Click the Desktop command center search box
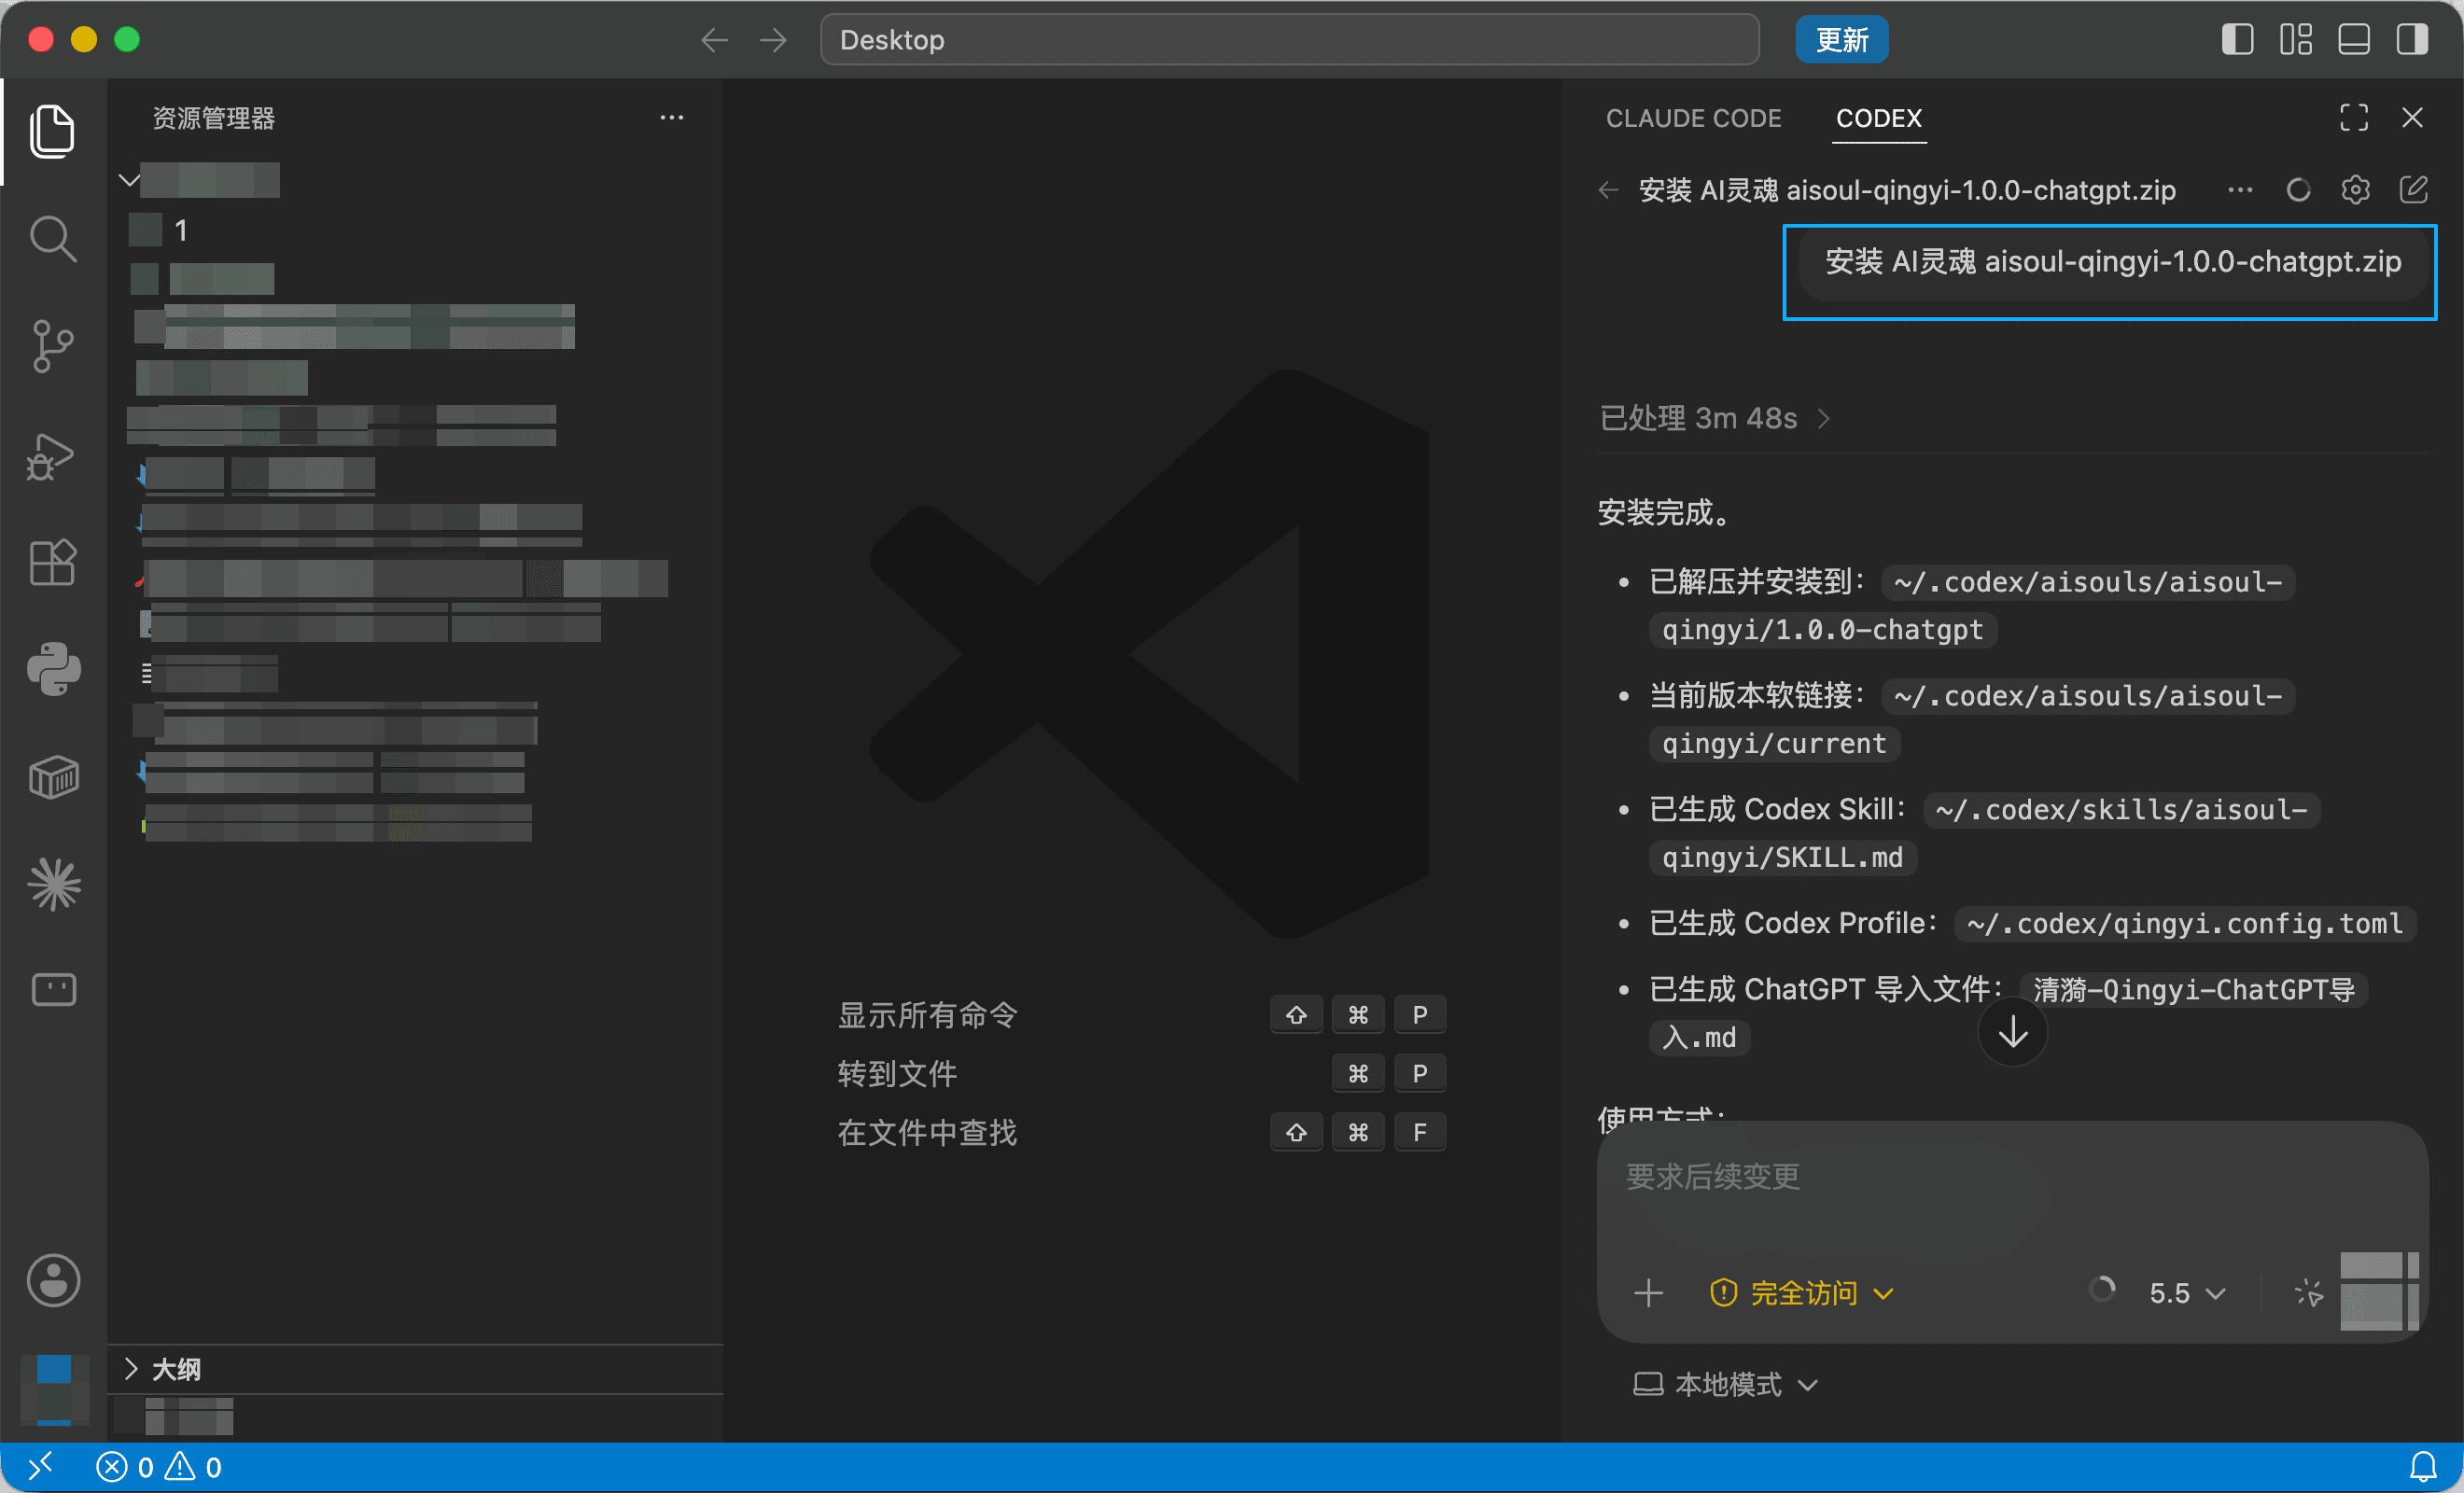The height and width of the screenshot is (1493, 2464). (1289, 40)
